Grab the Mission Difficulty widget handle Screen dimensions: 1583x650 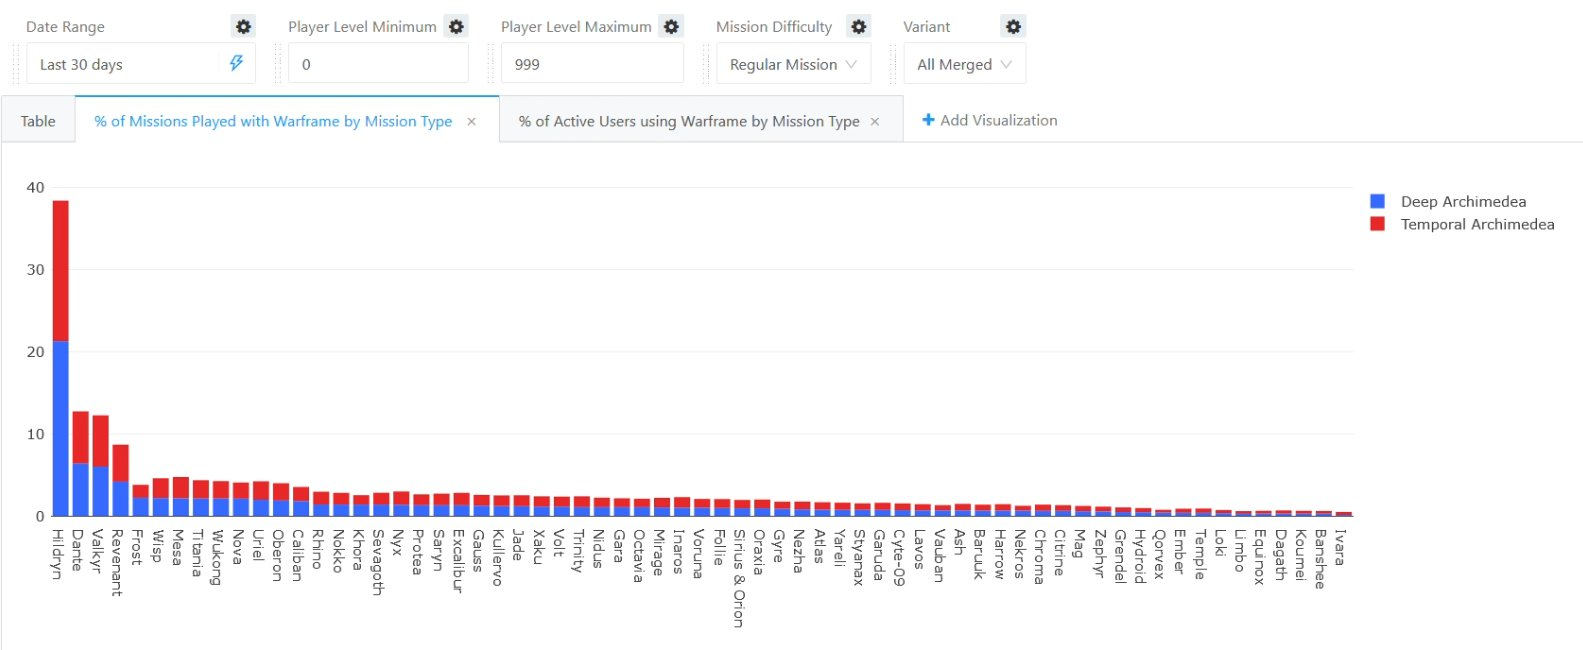click(706, 63)
